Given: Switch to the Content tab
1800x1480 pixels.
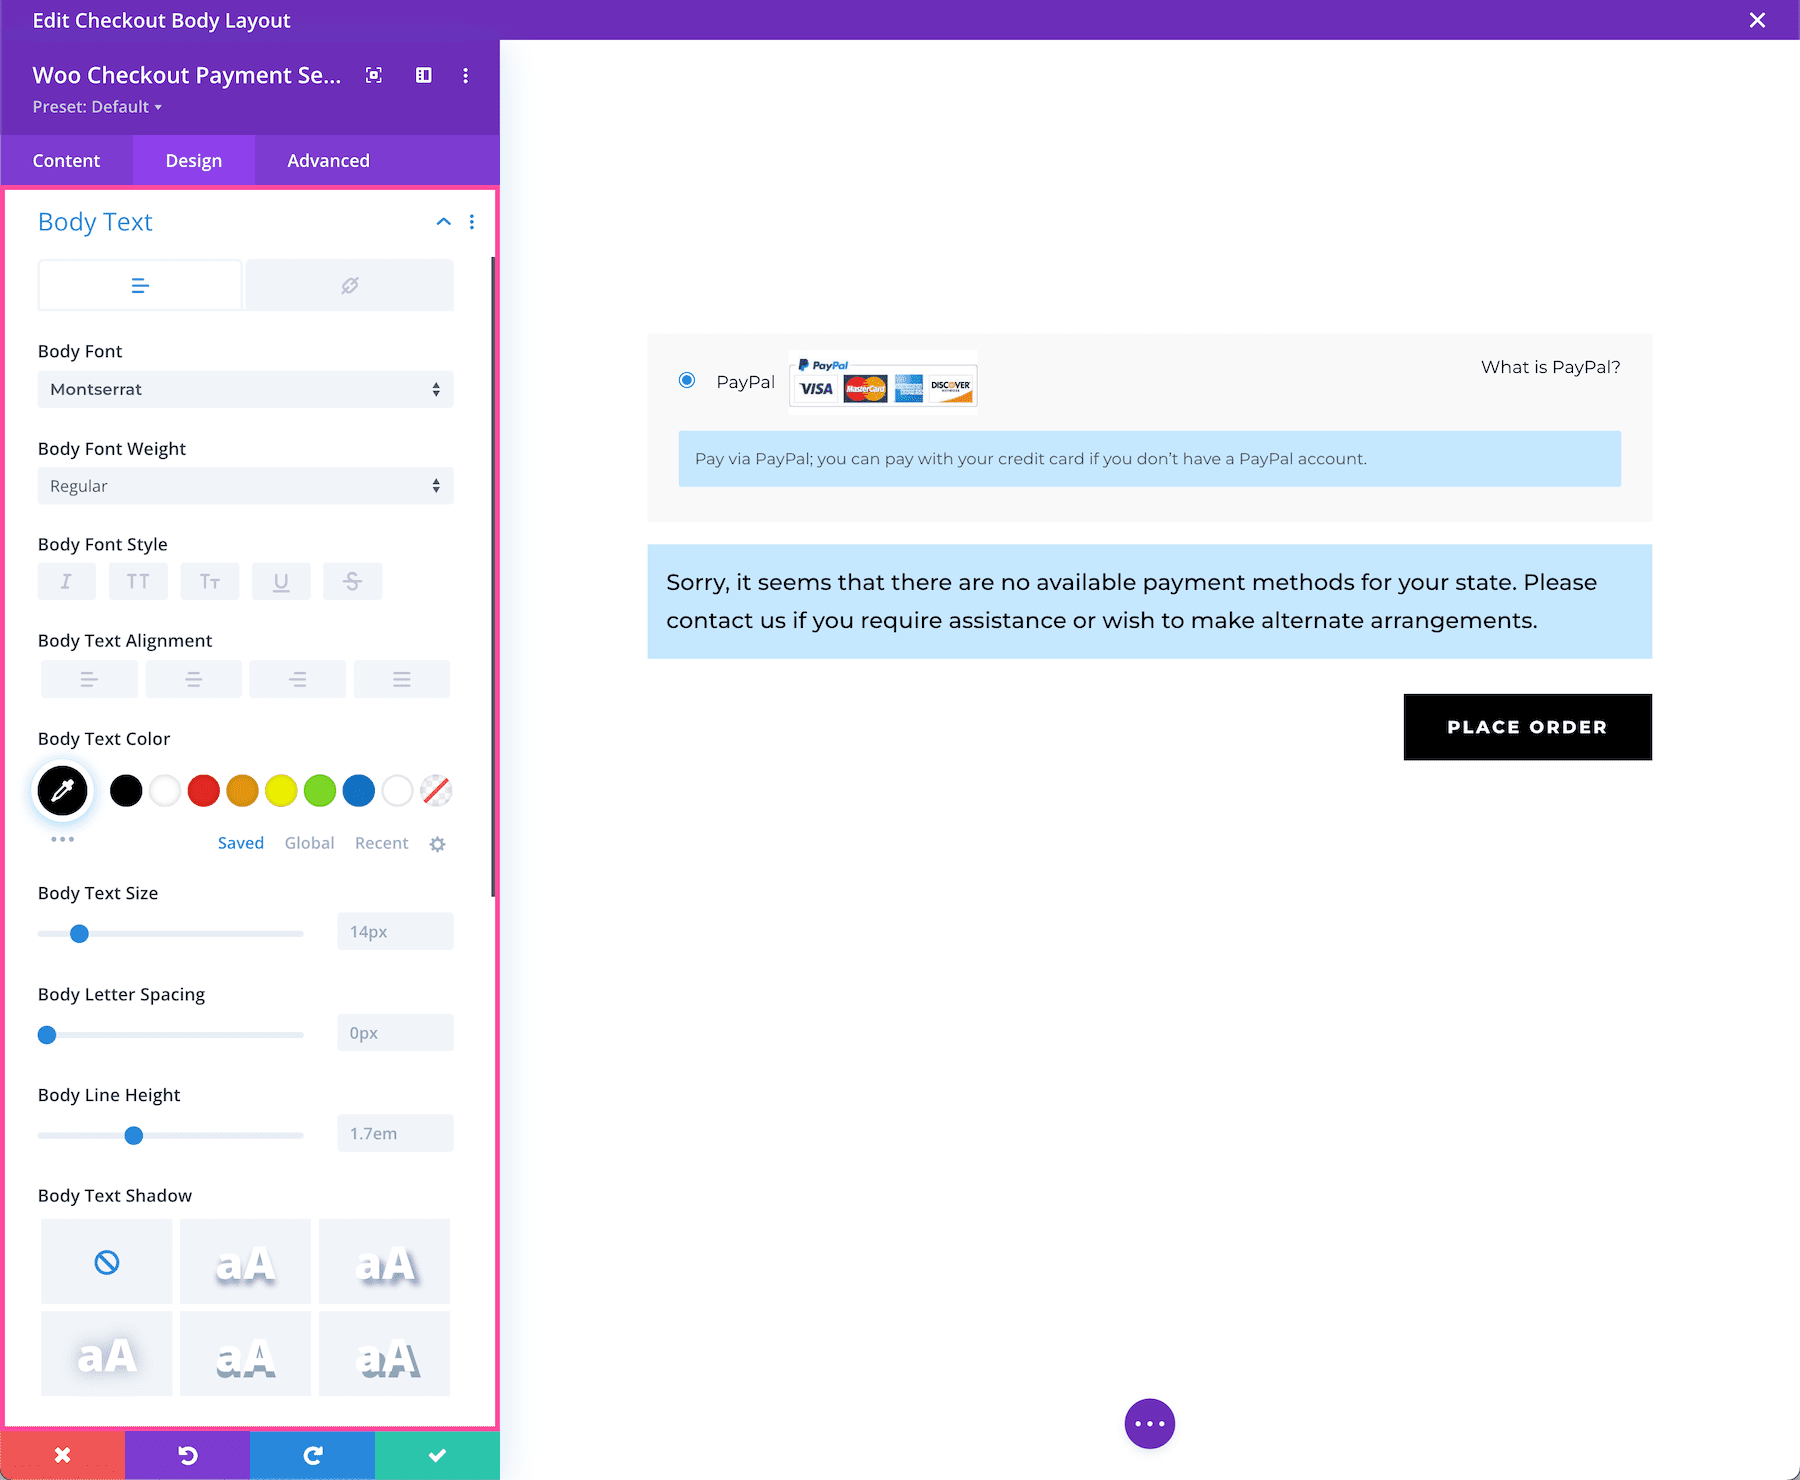Looking at the screenshot, I should 66,160.
